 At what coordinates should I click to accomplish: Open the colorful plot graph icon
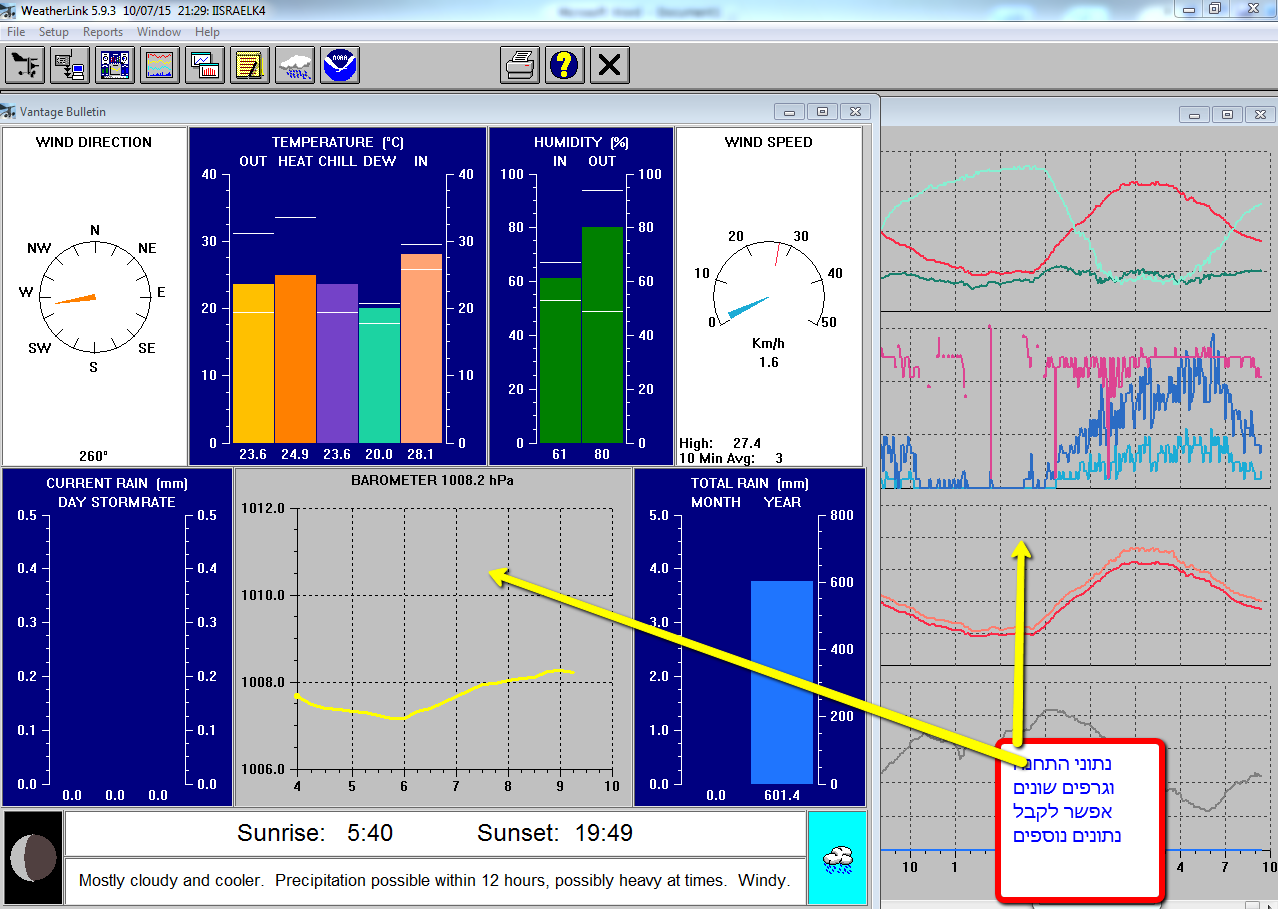(x=160, y=66)
